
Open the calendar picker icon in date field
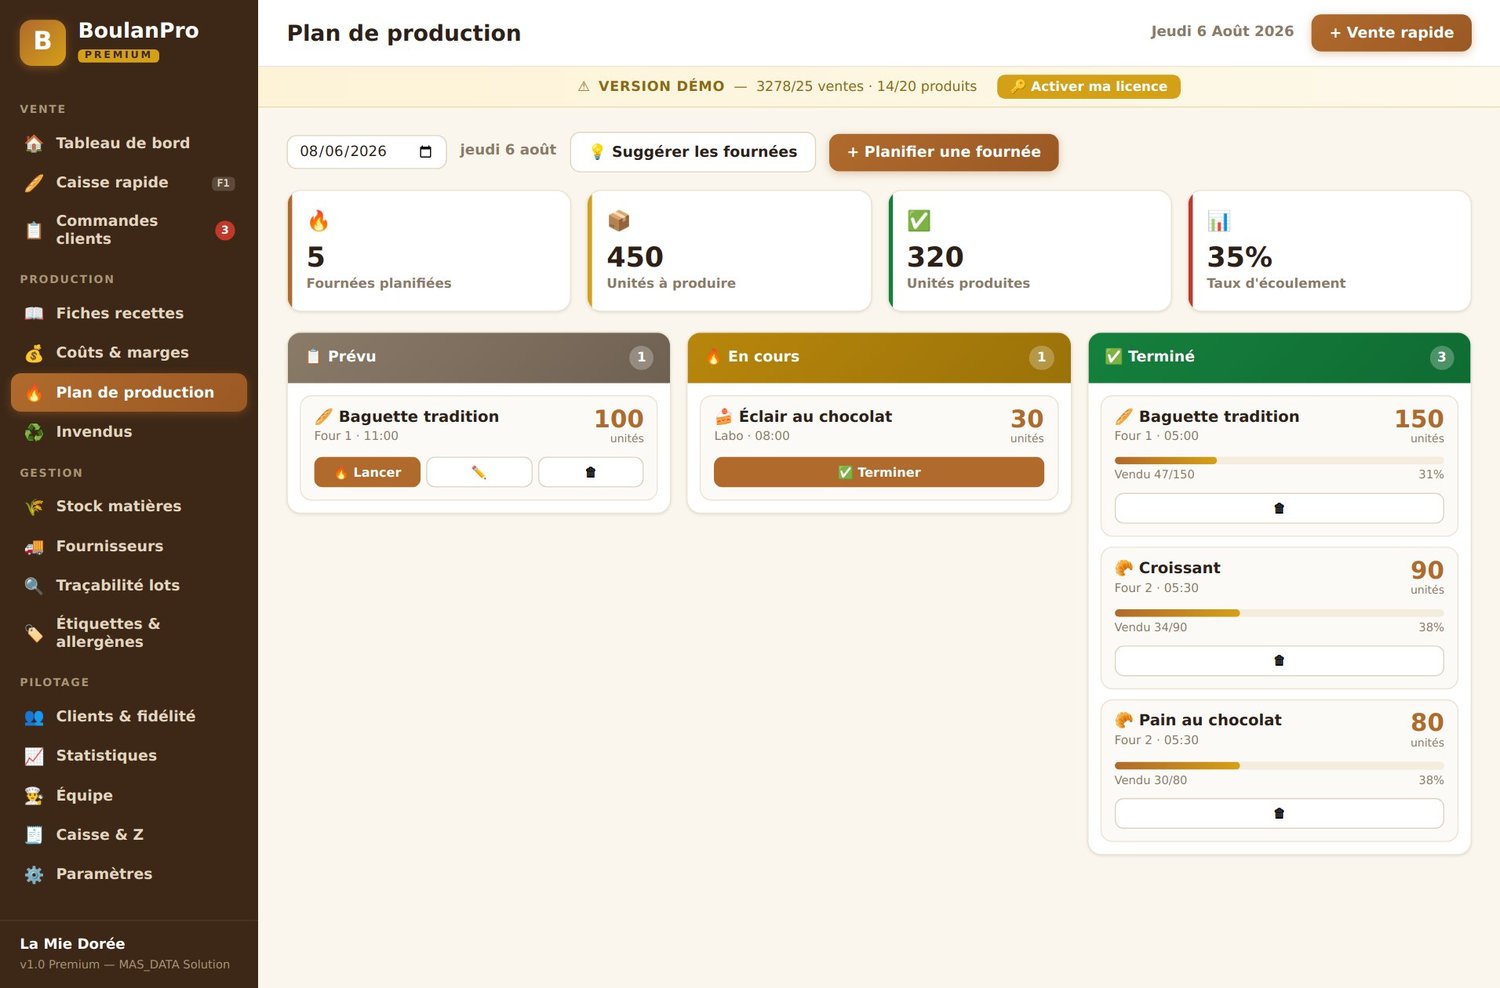pos(426,152)
